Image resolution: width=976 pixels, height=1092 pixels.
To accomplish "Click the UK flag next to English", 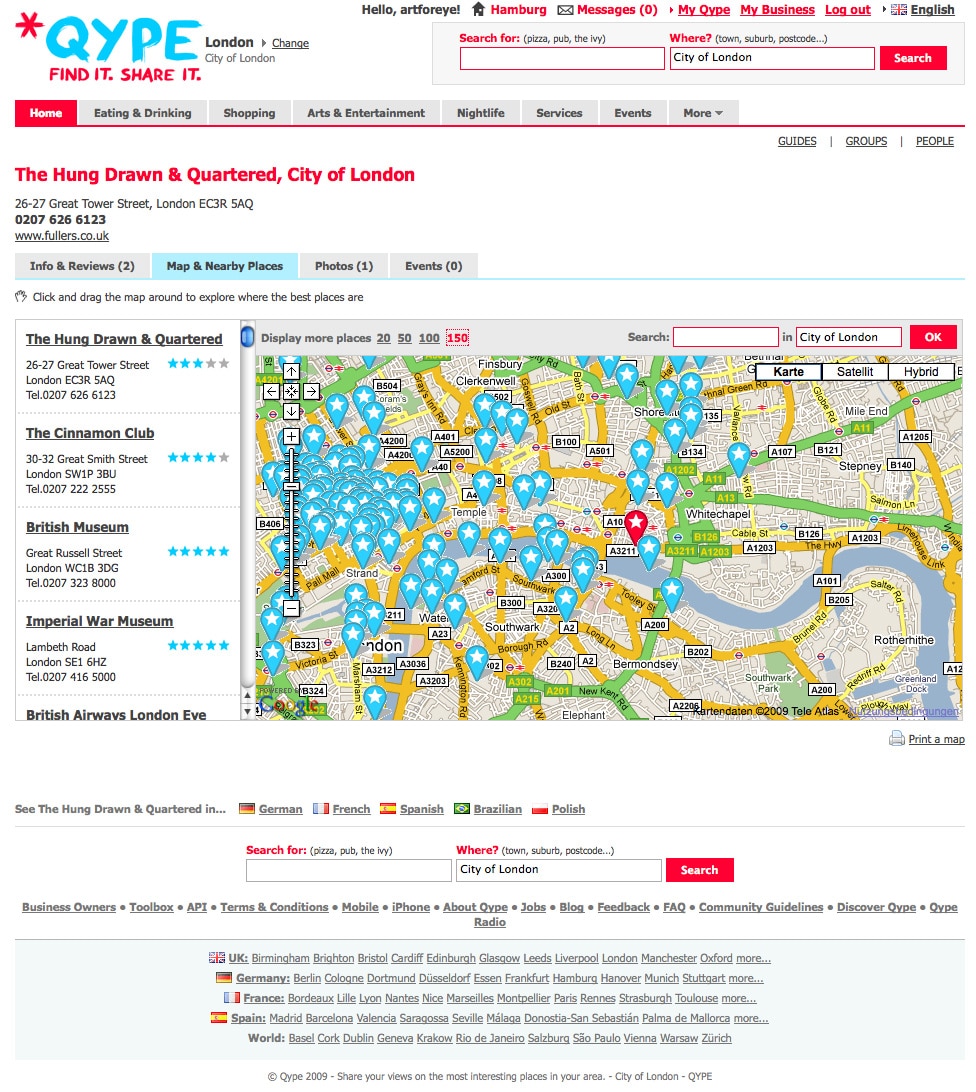I will click(899, 10).
